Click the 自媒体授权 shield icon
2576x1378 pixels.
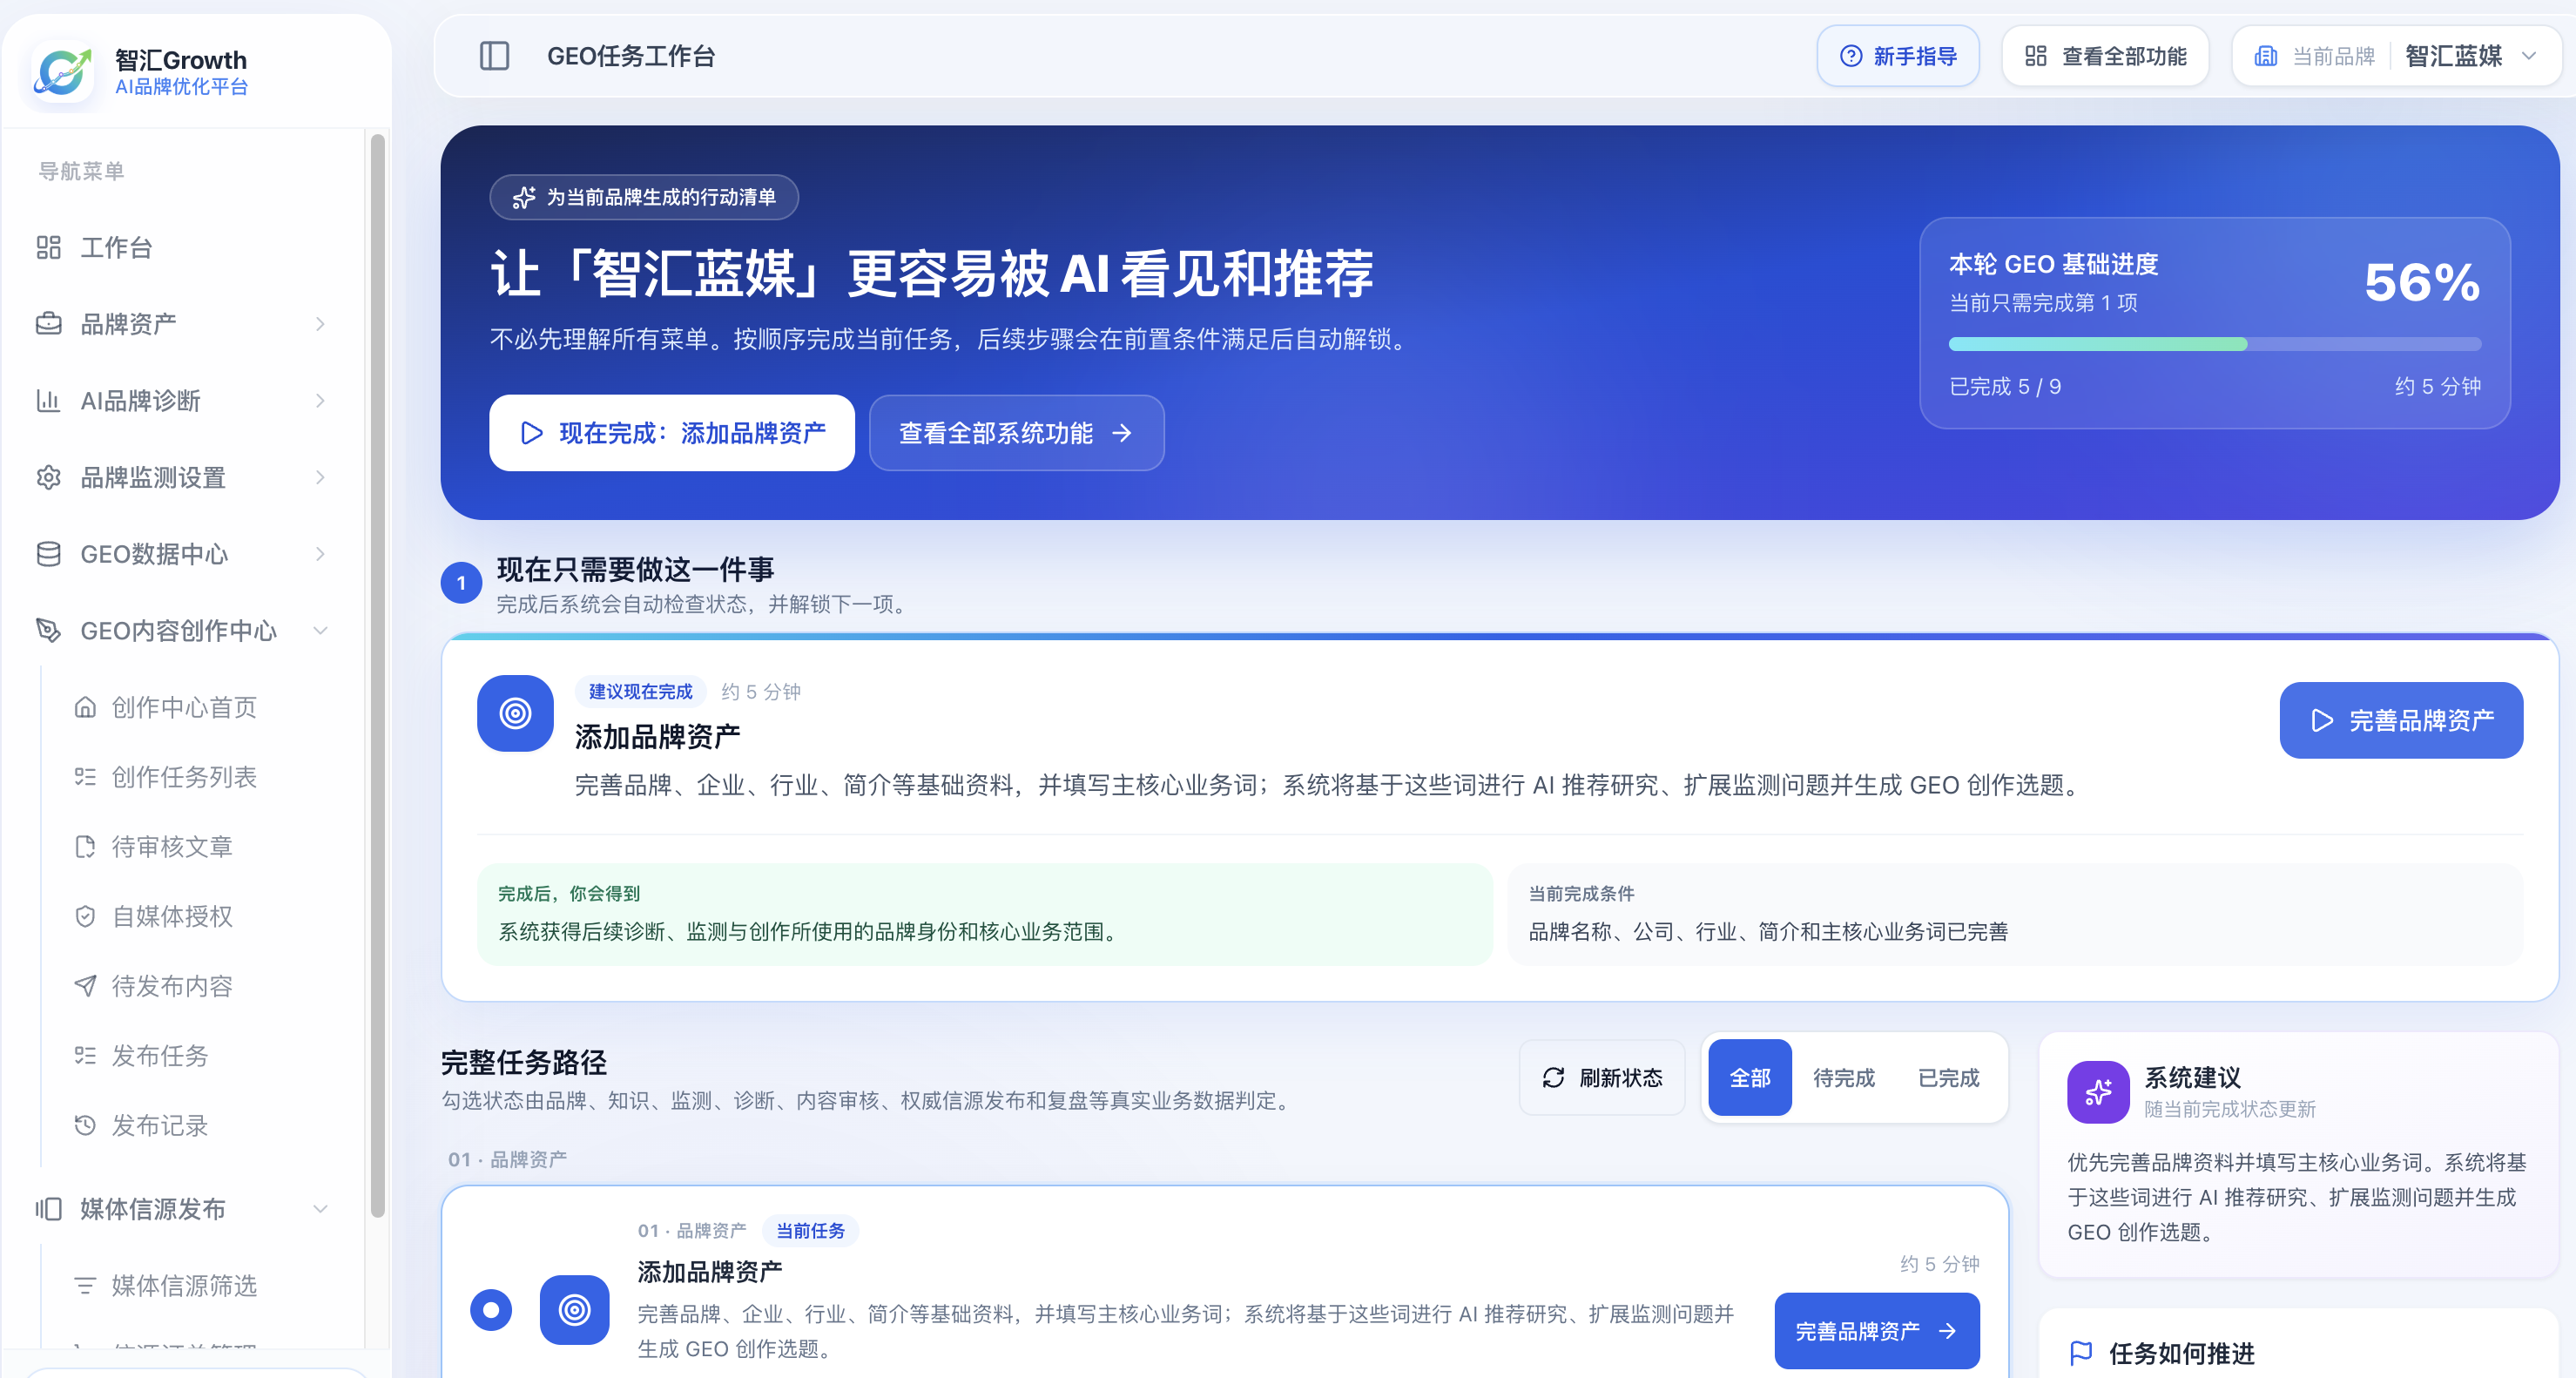pos(85,916)
